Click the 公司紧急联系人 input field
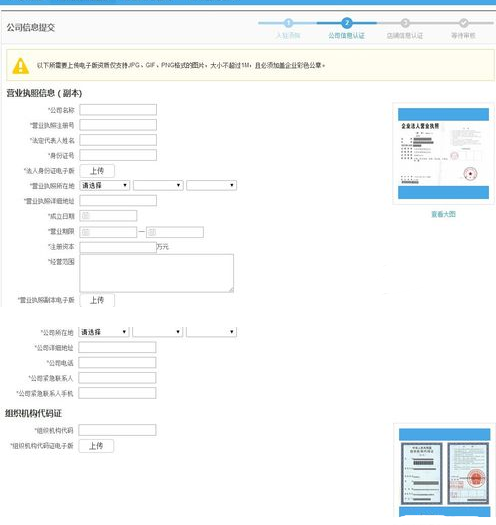The image size is (496, 525). pos(117,378)
